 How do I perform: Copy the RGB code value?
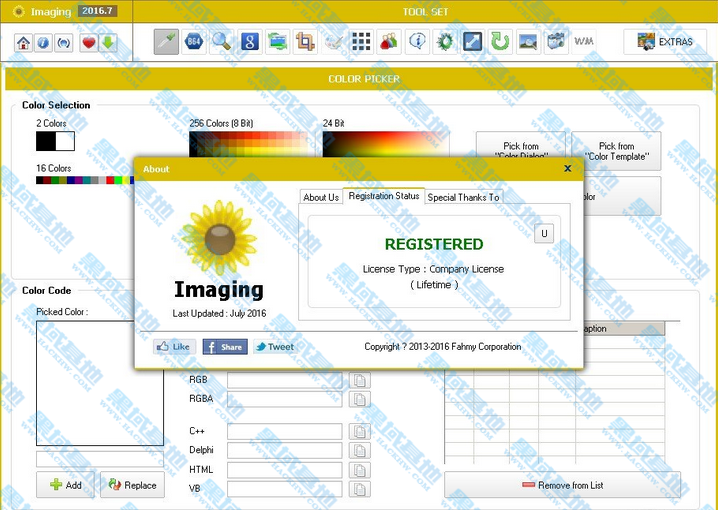[x=359, y=380]
